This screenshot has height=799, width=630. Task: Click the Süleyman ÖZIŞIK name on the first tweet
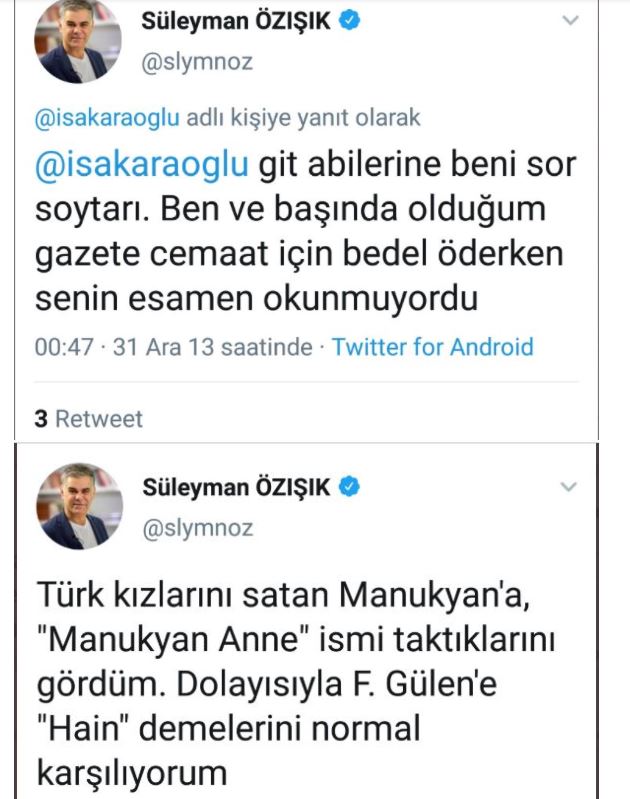coord(239,20)
